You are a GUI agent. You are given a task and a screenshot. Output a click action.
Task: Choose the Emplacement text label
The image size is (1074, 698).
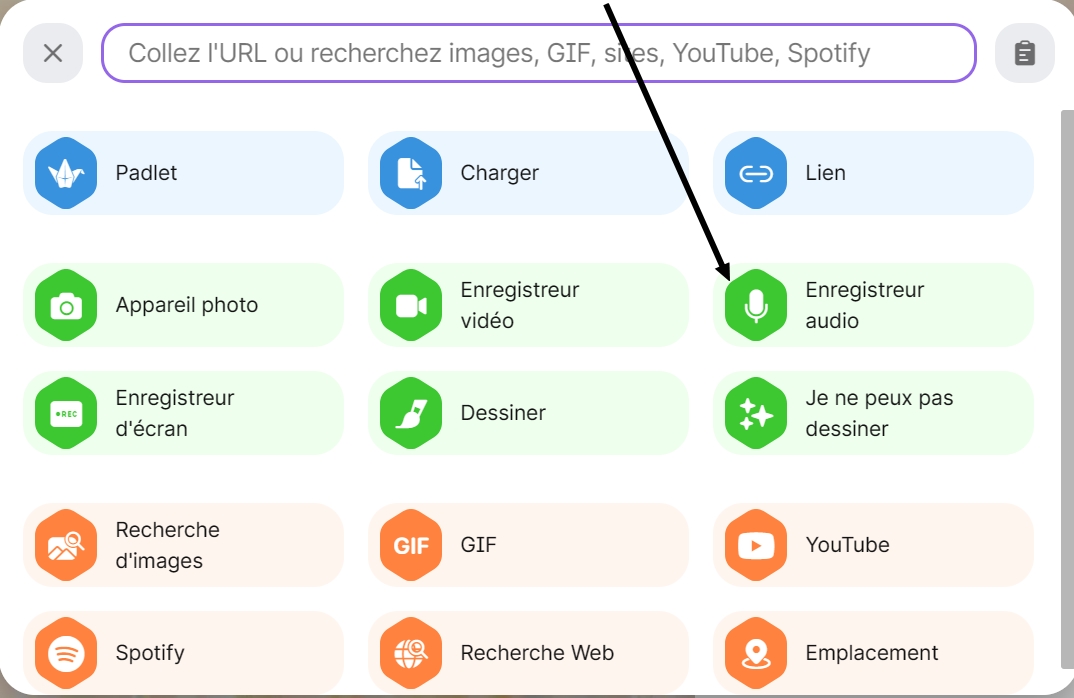pos(871,653)
